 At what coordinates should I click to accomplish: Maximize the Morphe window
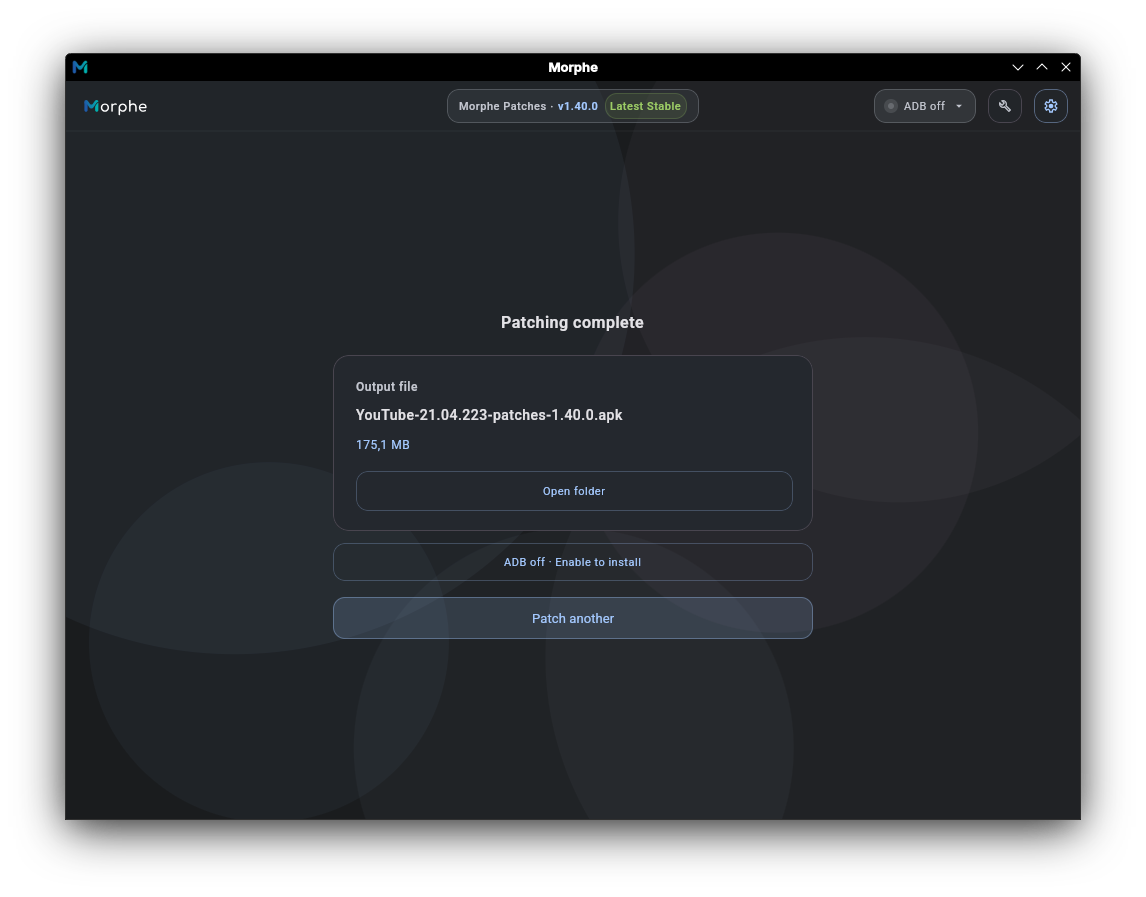(1041, 67)
